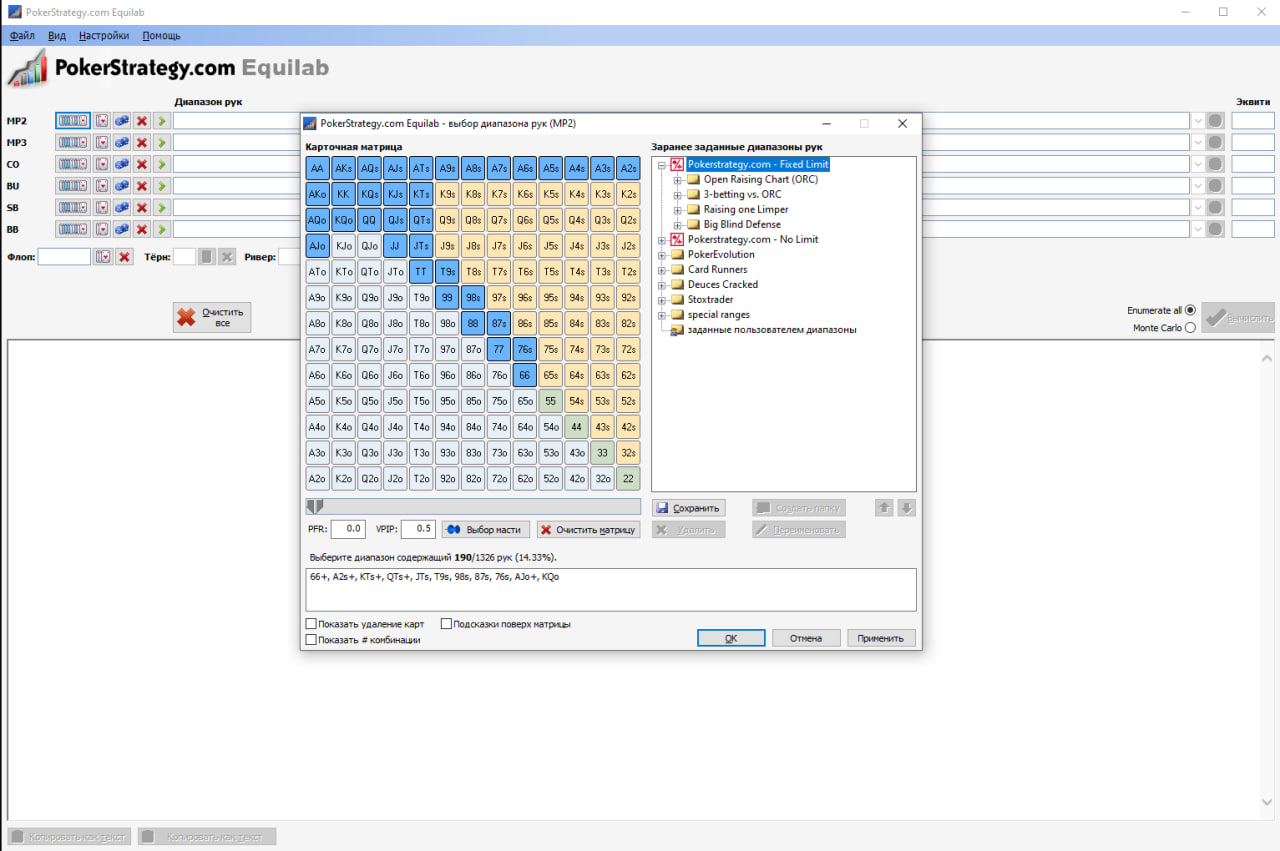Open hand range selector for MP3 row
This screenshot has height=851, width=1280.
pos(73,142)
